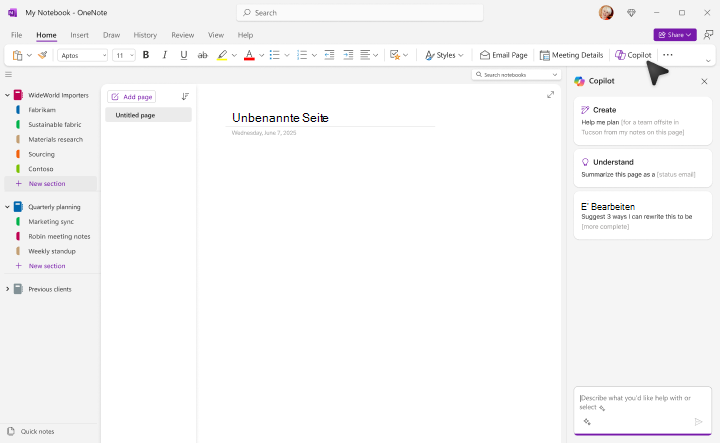The height and width of the screenshot is (443, 720).
Task: Open the File menu
Action: [17, 35]
